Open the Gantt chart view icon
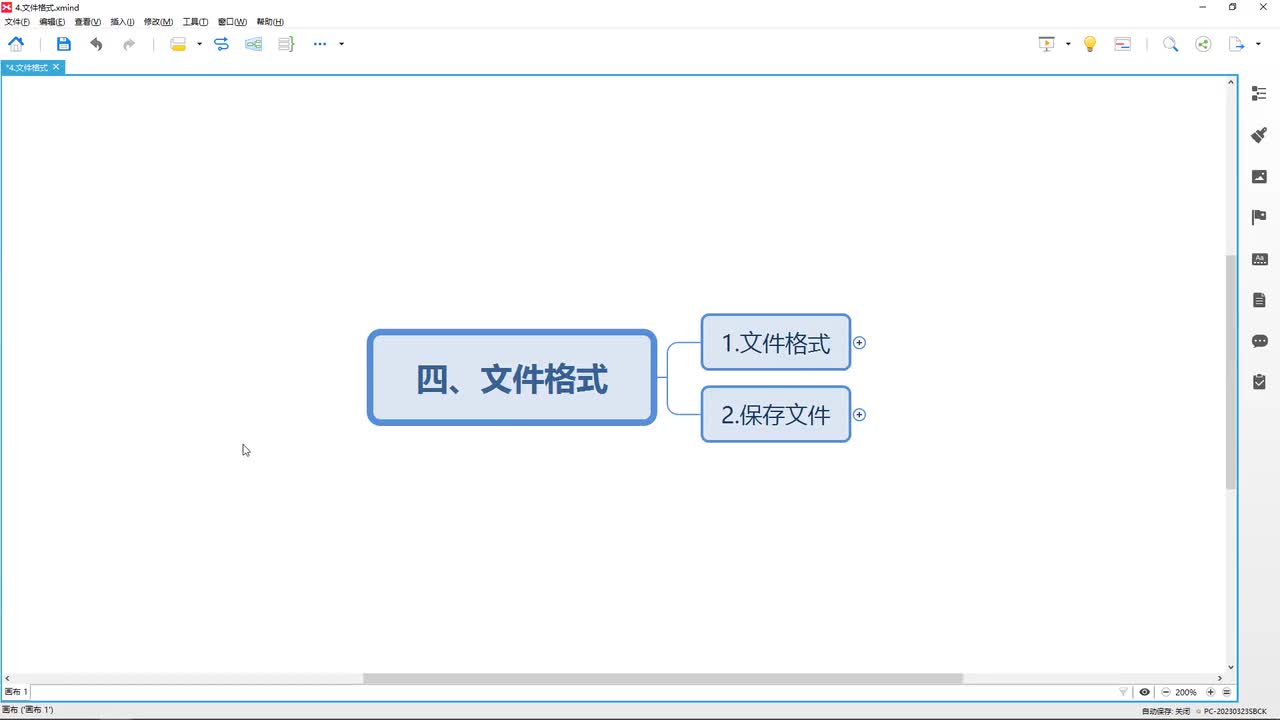1280x720 pixels. point(1123,44)
